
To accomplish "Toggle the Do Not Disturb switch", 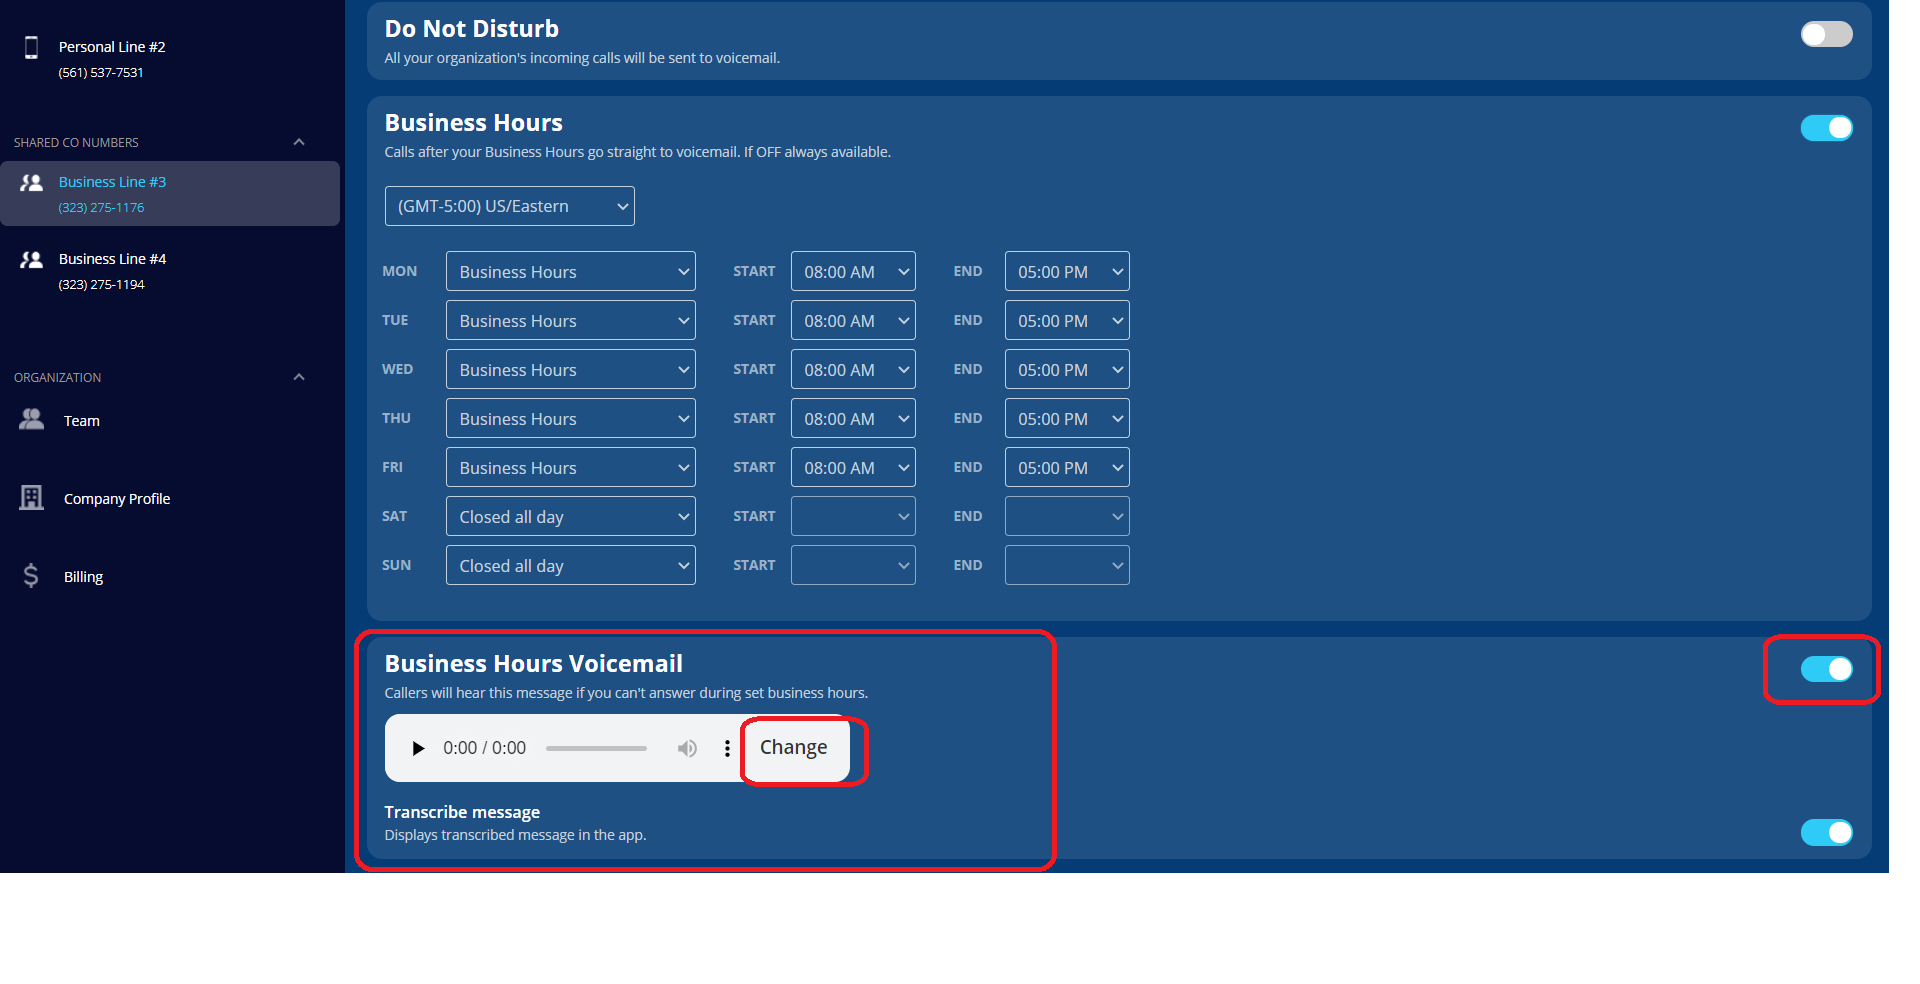I will pos(1826,34).
